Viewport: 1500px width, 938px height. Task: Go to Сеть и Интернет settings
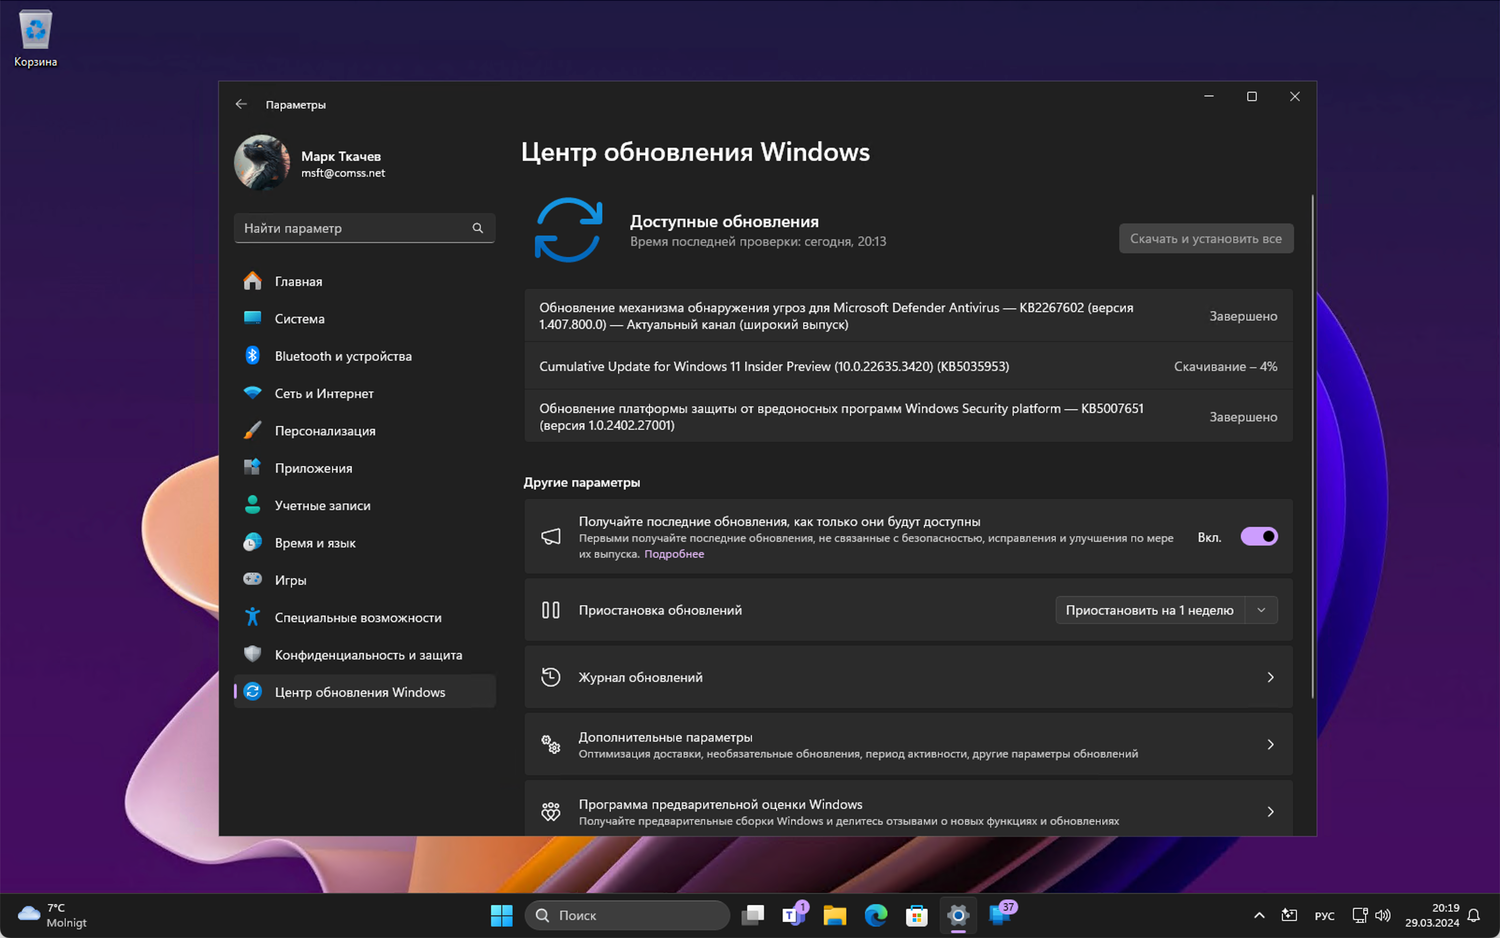364,393
